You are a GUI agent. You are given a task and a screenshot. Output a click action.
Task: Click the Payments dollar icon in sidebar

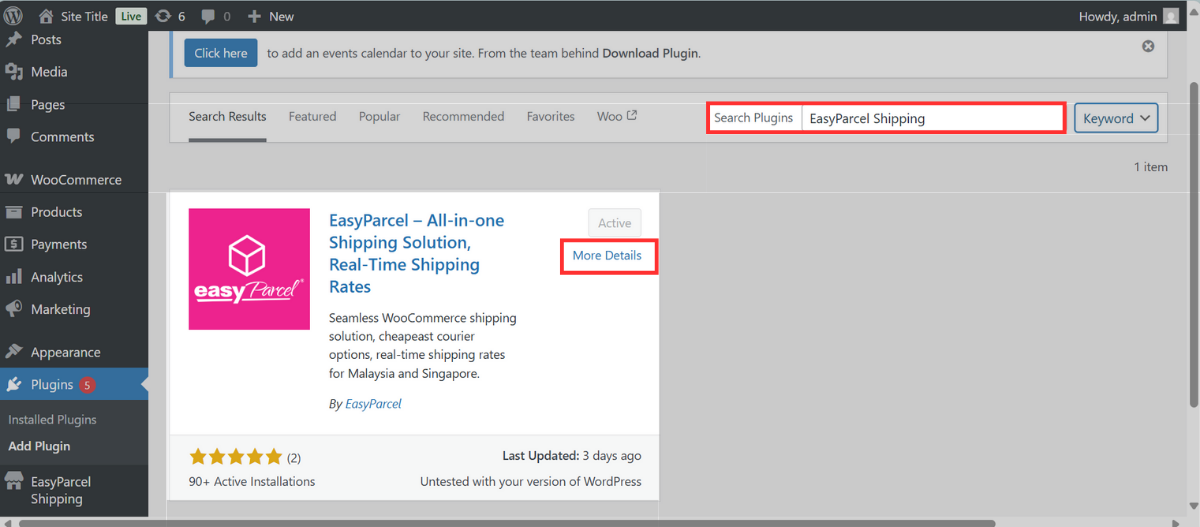click(x=14, y=244)
